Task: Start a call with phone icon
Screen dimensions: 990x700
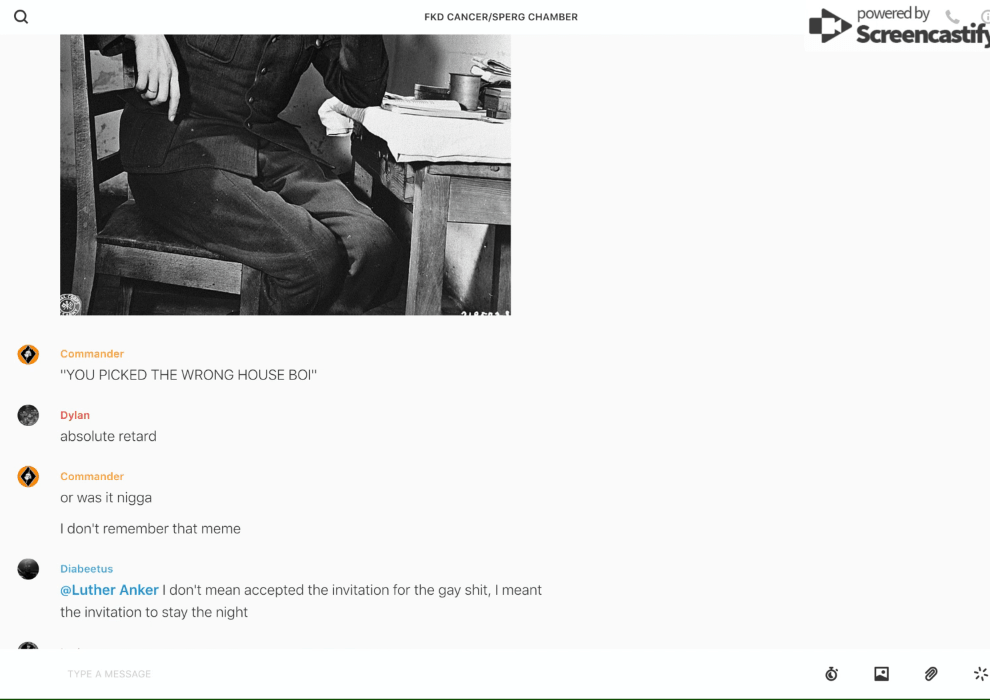Action: (x=952, y=16)
